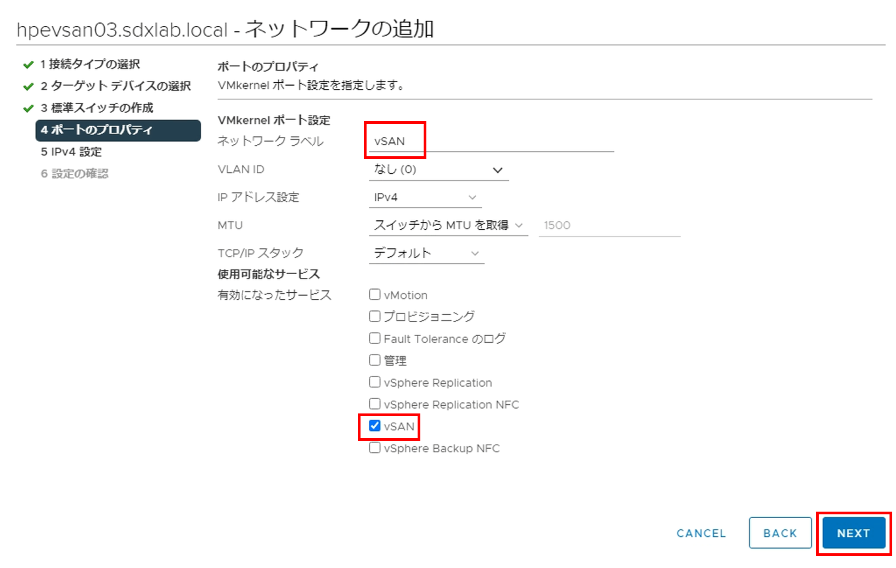Click the MTU 1500 value field
This screenshot has height=568, width=896.
tap(609, 225)
